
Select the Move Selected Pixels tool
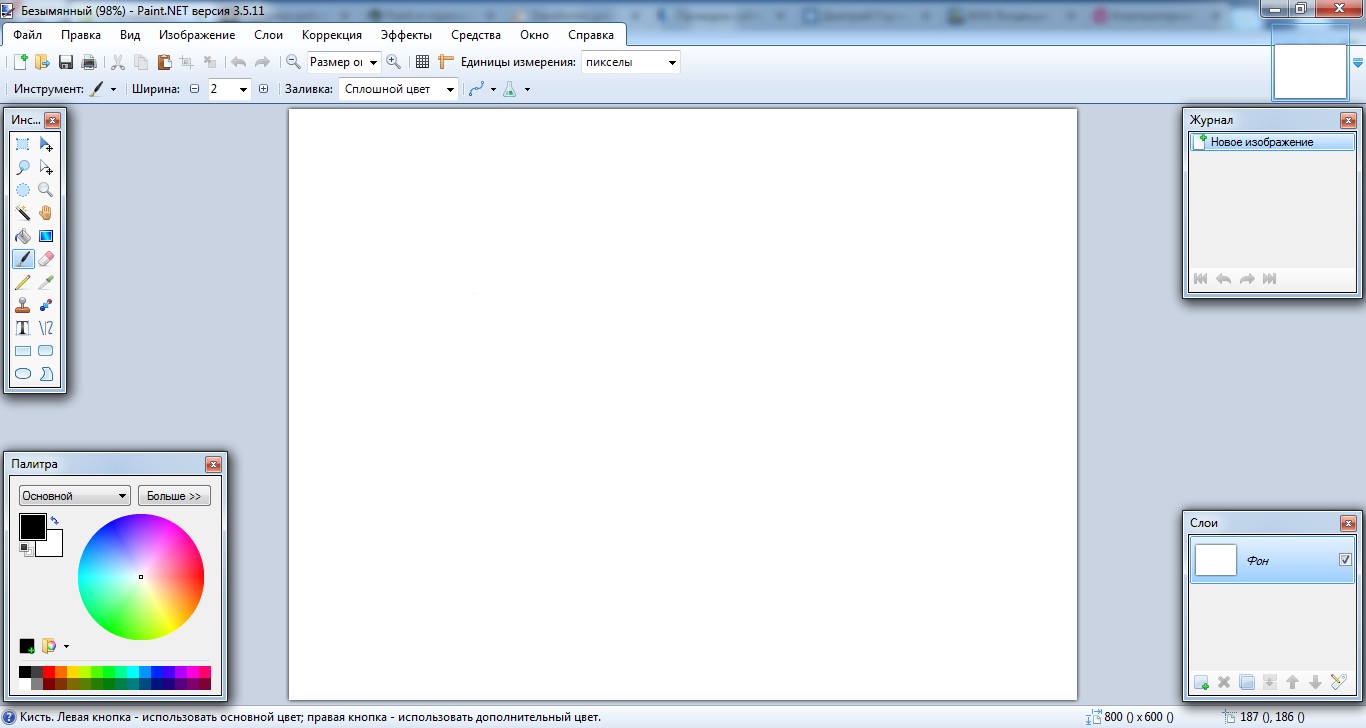tap(46, 145)
